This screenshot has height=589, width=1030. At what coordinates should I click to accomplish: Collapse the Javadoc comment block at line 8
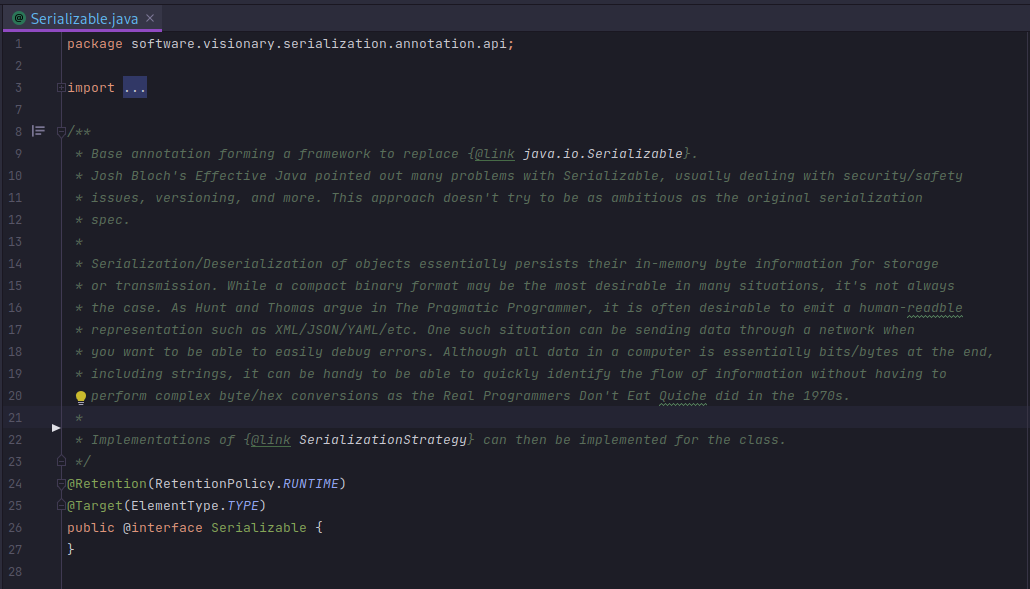[x=61, y=132]
